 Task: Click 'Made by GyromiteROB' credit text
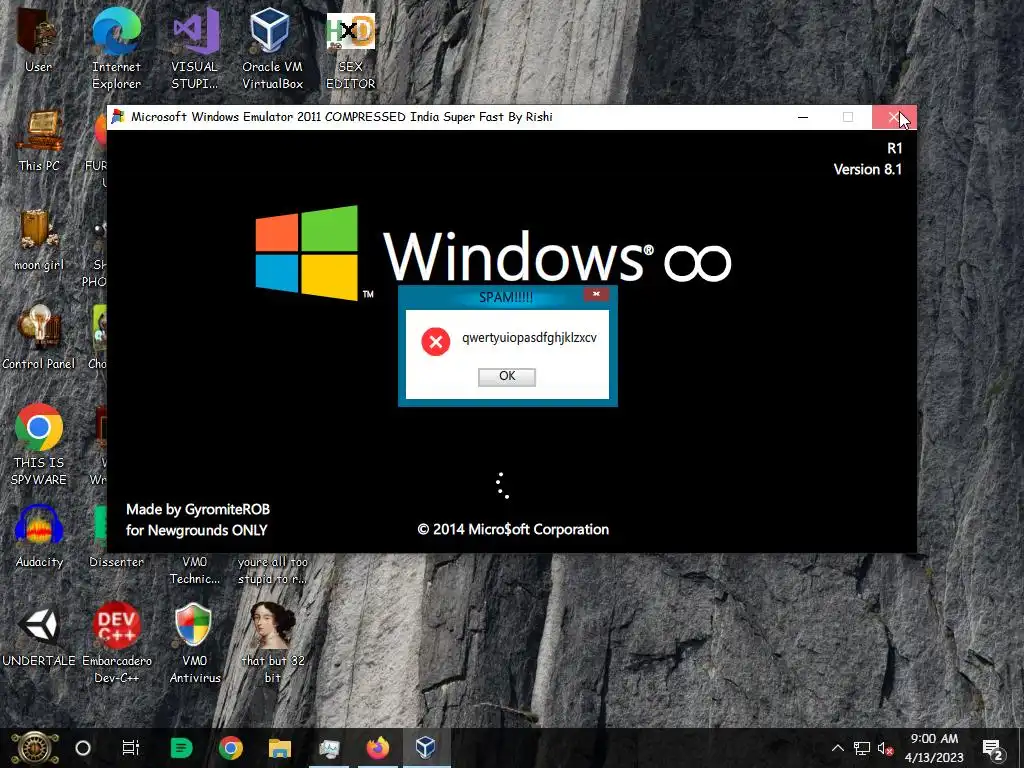(198, 509)
